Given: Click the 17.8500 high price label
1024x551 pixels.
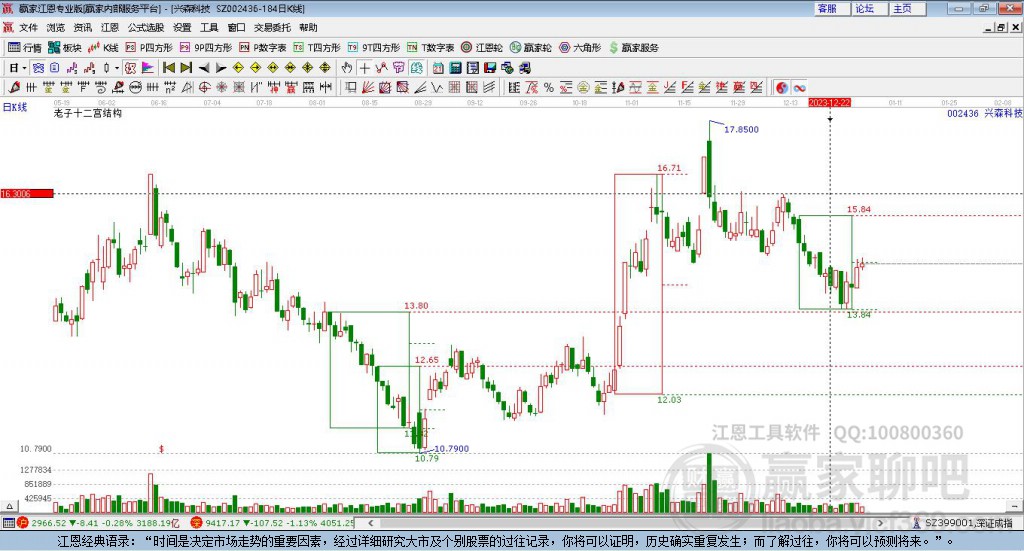Looking at the screenshot, I should (741, 129).
